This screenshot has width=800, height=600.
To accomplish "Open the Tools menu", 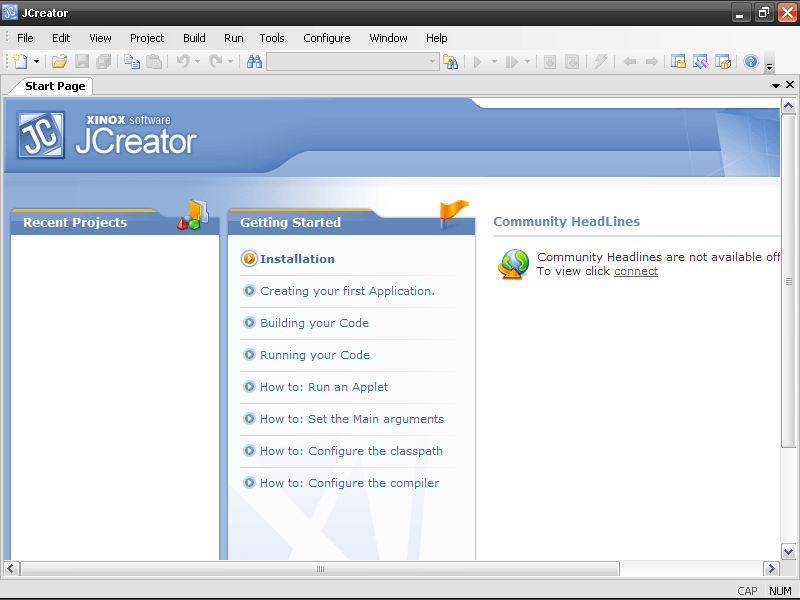I will click(271, 38).
